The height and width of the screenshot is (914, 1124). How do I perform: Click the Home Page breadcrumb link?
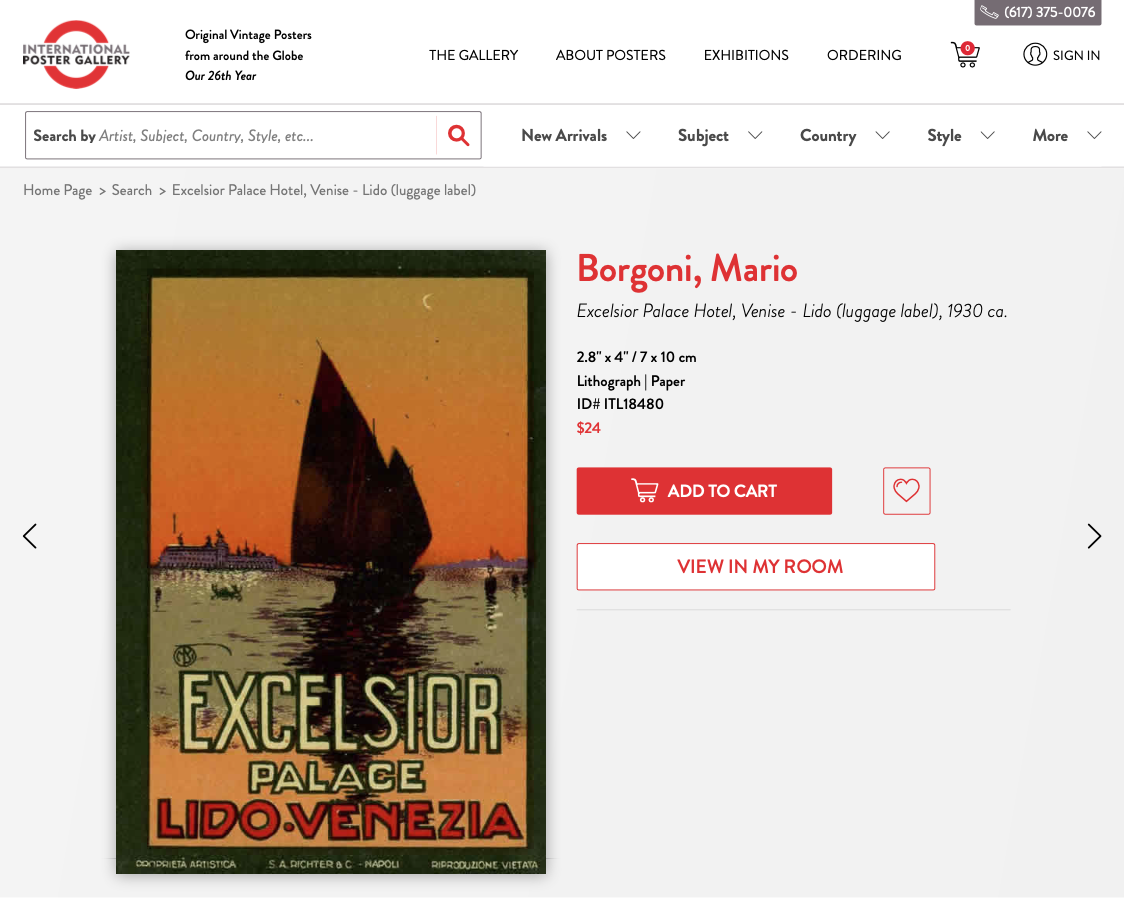coord(57,190)
